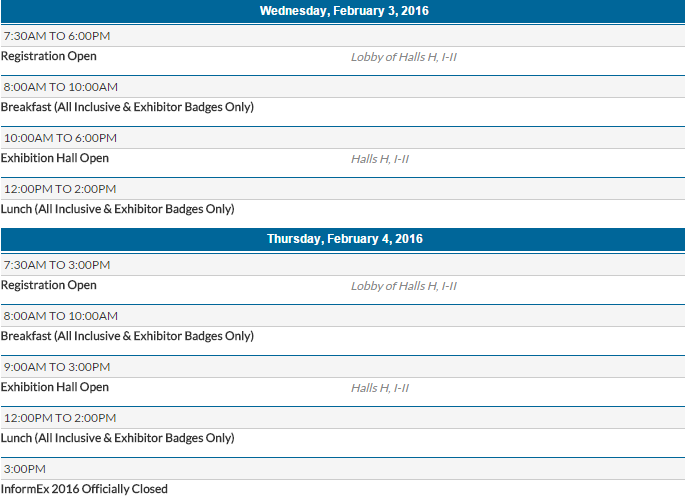685x504 pixels.
Task: Select the 10:00AM to 6:00PM time row
Action: 60,138
